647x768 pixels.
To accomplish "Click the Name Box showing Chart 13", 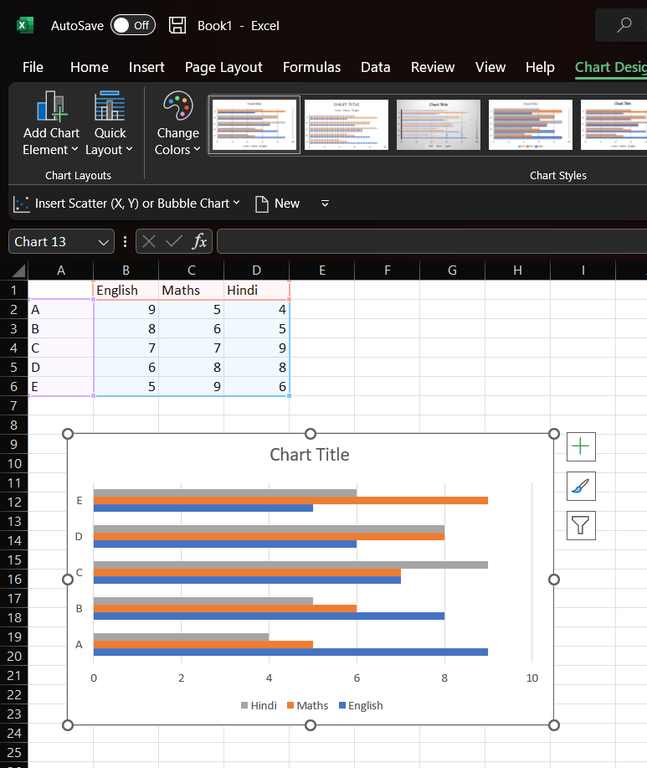I will tap(53, 241).
